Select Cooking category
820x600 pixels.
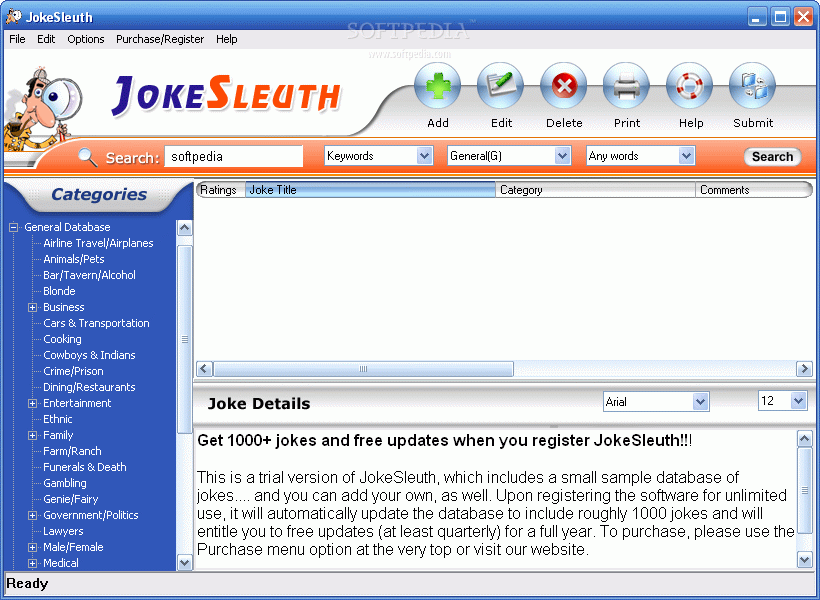tap(62, 339)
